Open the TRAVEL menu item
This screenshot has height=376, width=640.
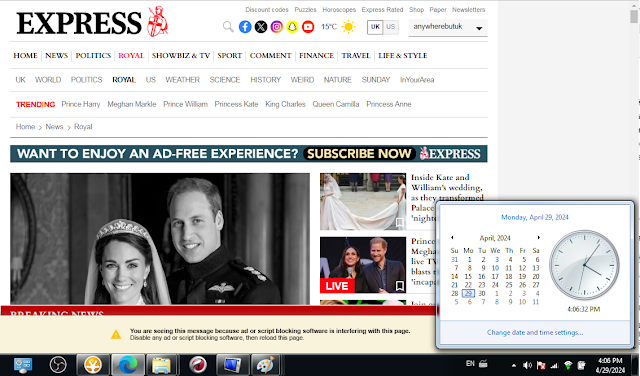click(356, 56)
